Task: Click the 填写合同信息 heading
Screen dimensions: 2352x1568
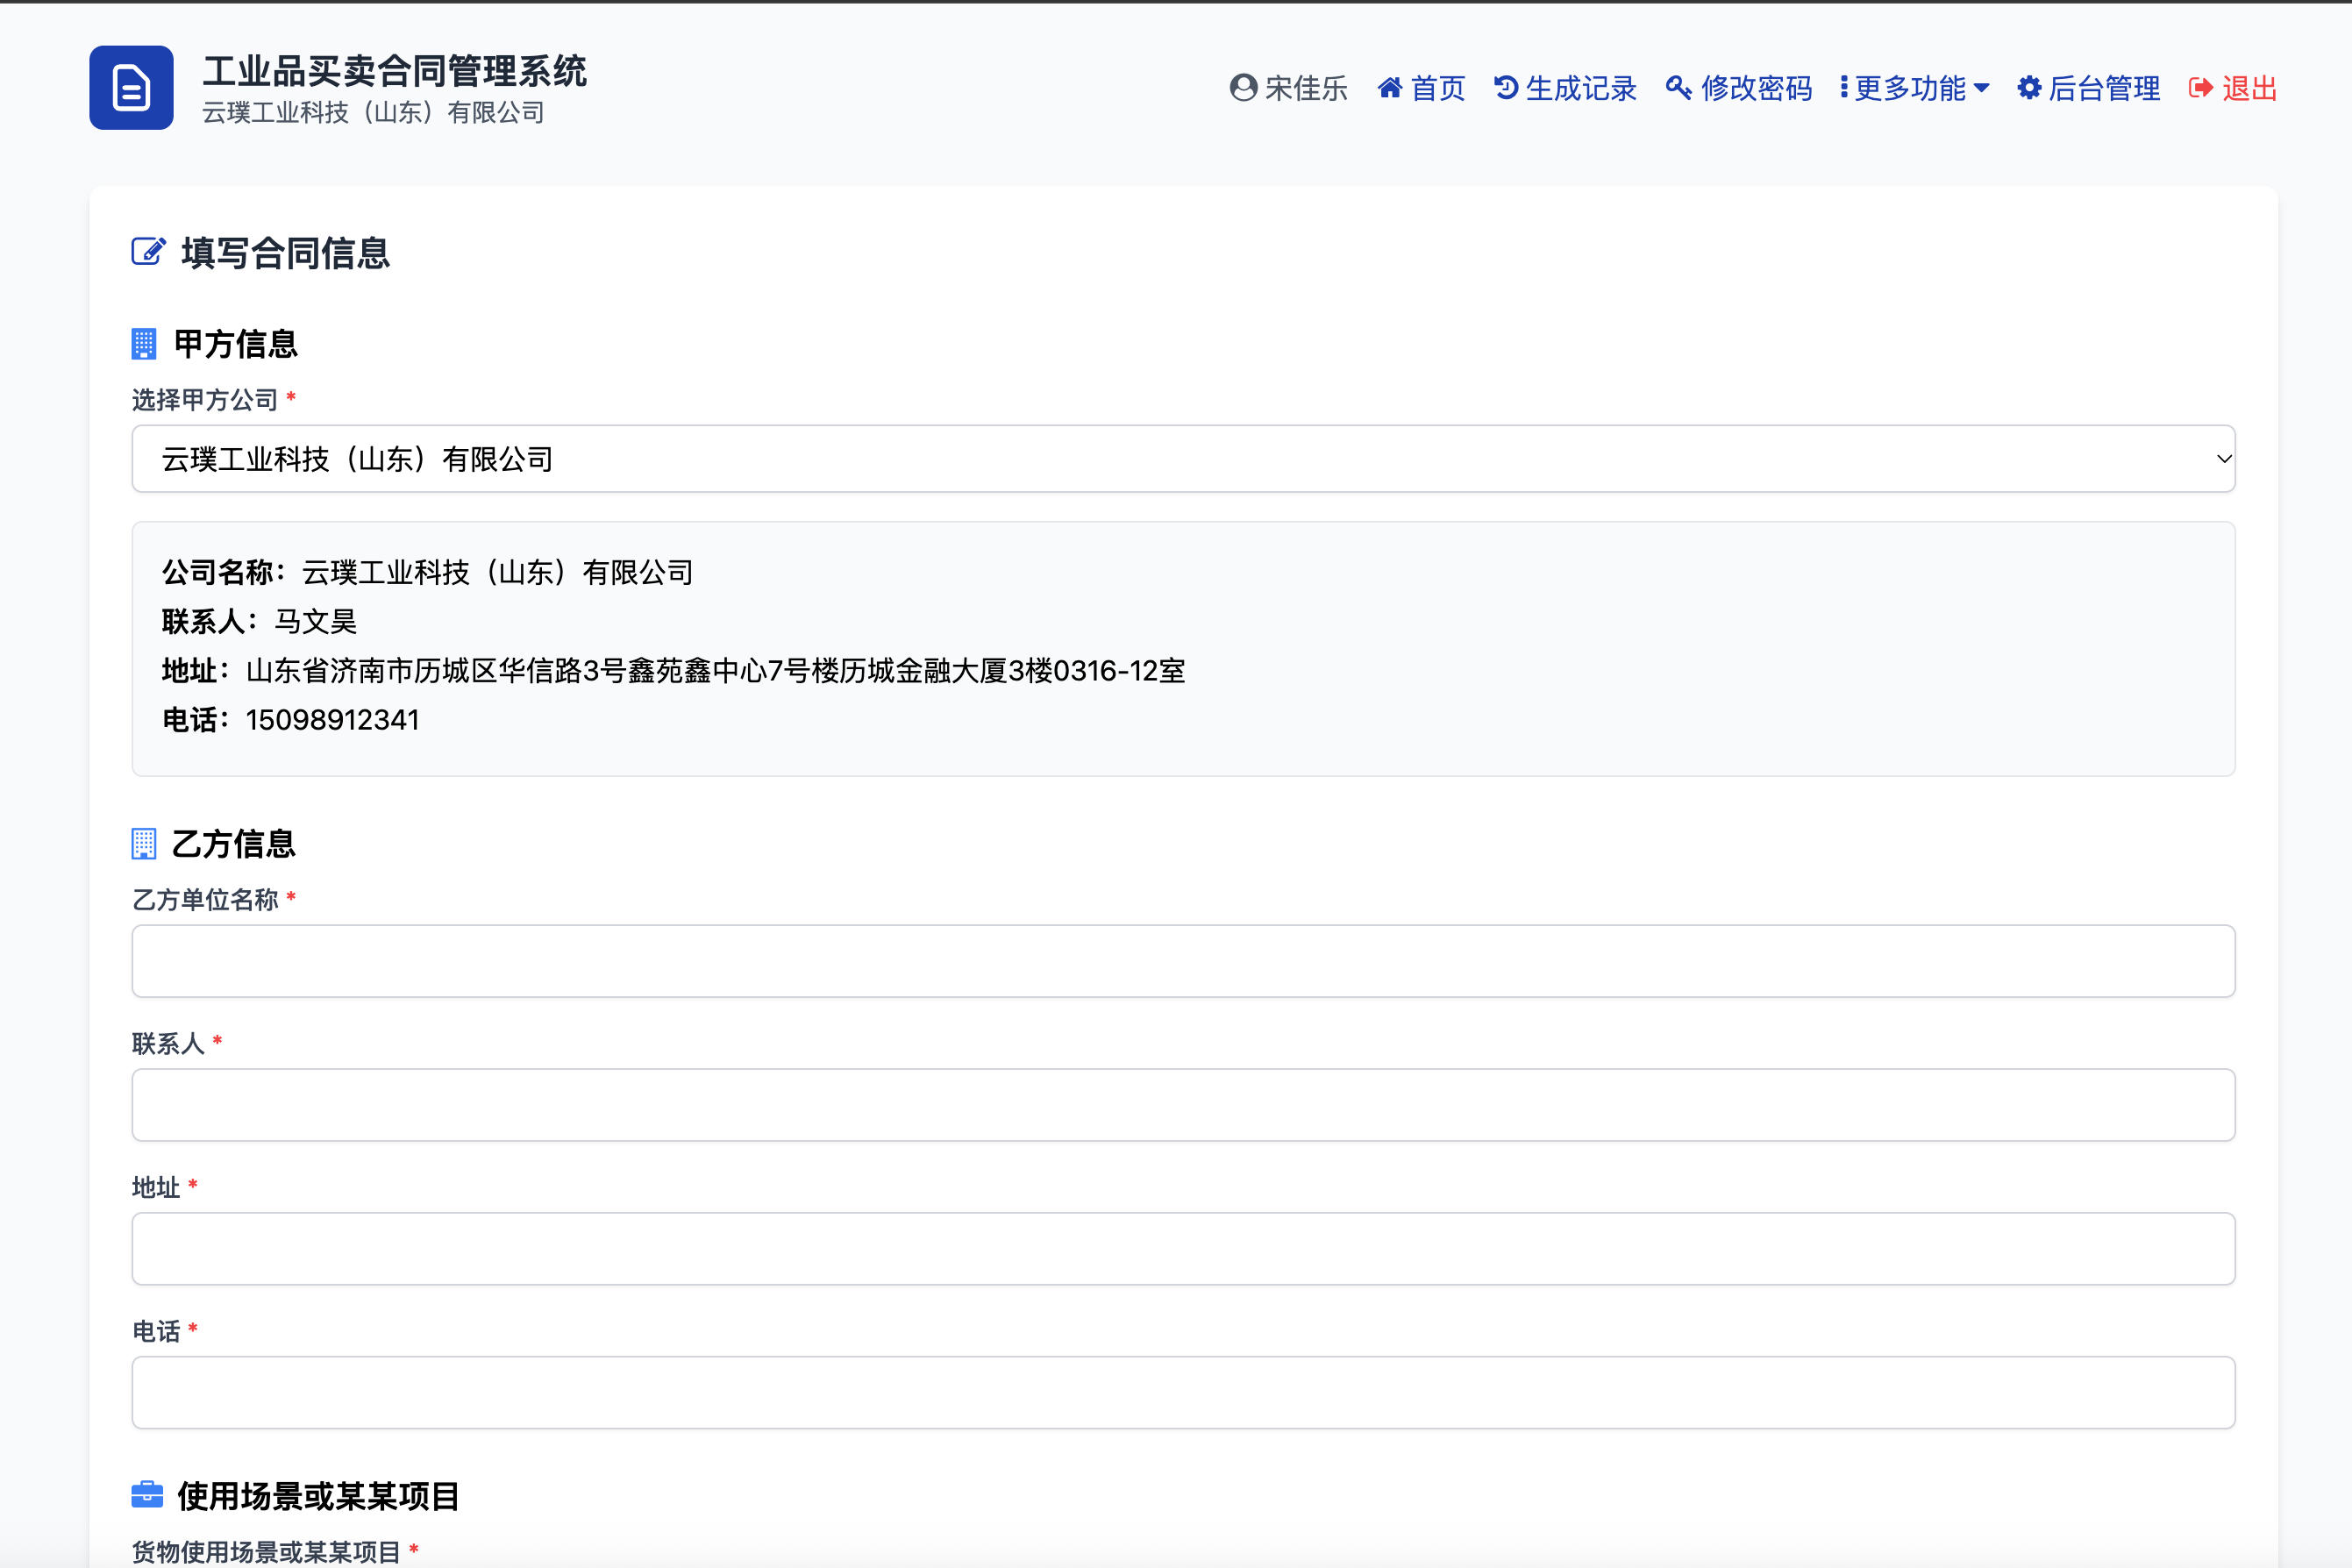Action: [x=285, y=252]
